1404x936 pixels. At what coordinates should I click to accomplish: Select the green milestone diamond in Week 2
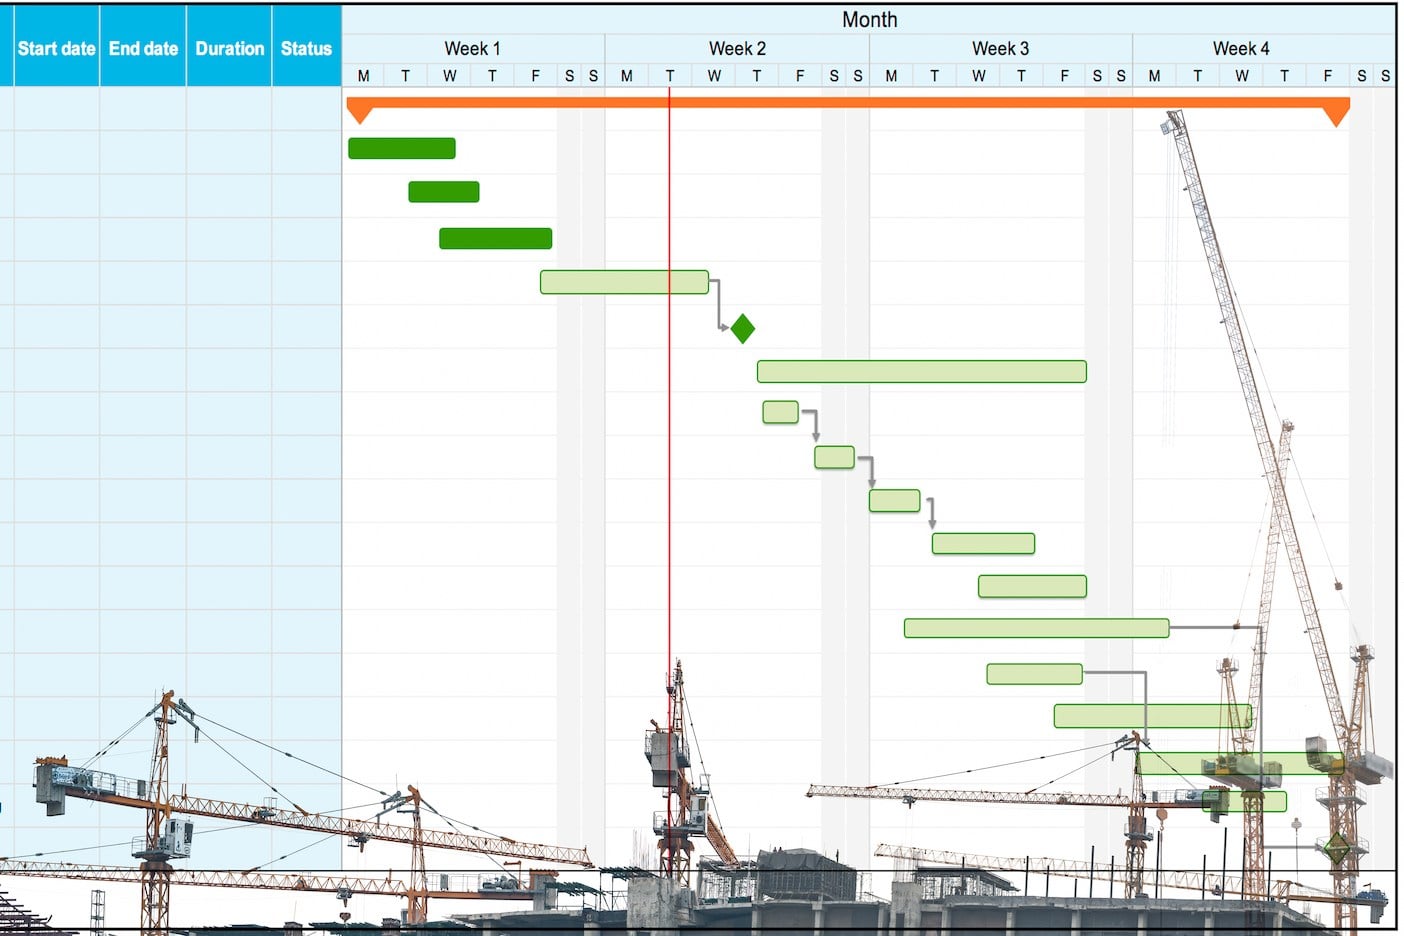(x=743, y=327)
